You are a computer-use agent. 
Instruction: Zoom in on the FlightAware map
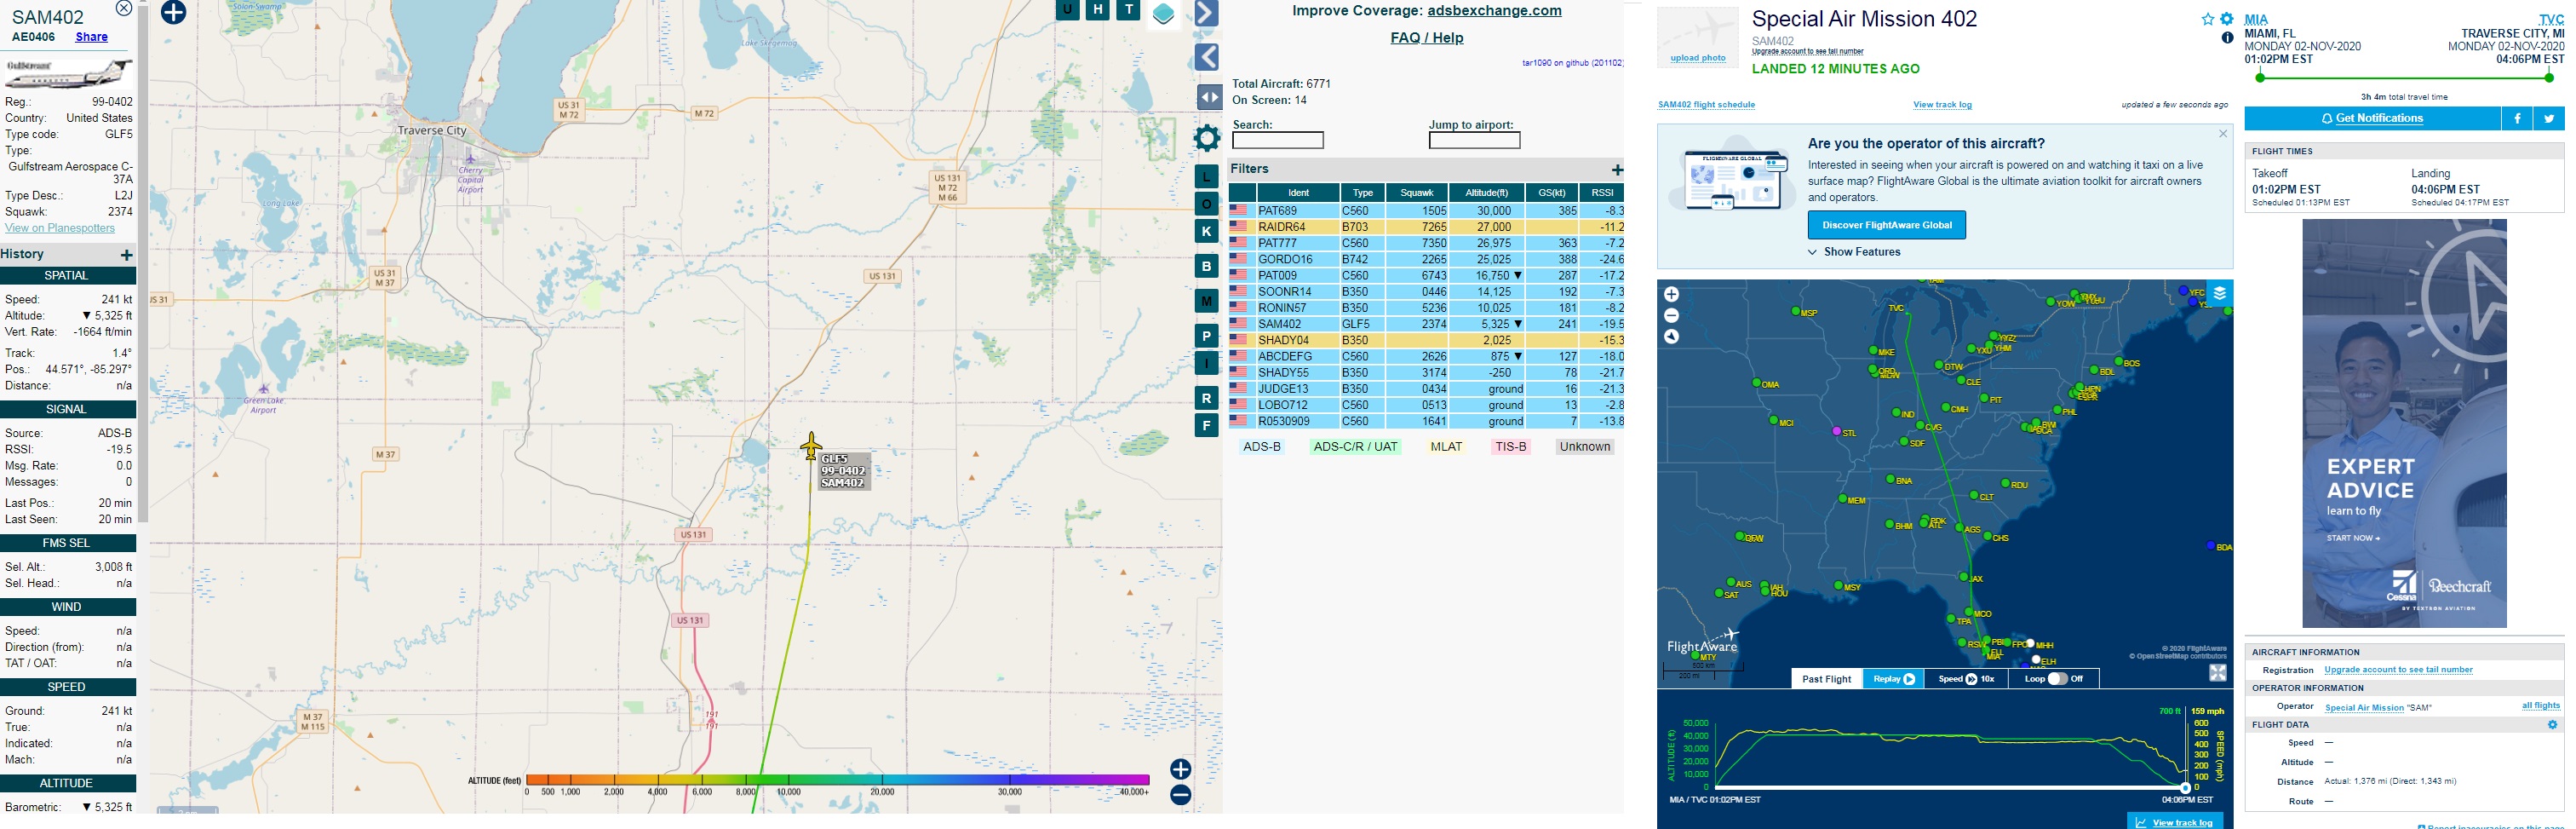[1671, 295]
